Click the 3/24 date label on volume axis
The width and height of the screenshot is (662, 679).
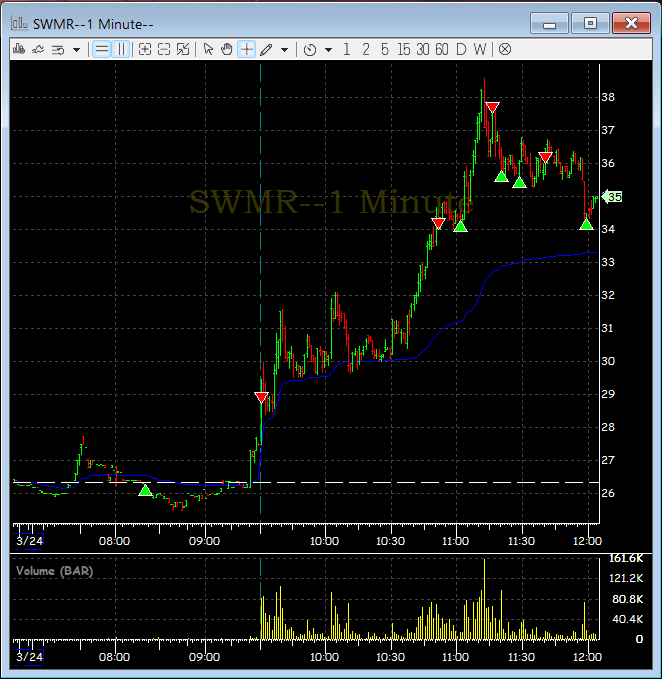pyautogui.click(x=29, y=657)
